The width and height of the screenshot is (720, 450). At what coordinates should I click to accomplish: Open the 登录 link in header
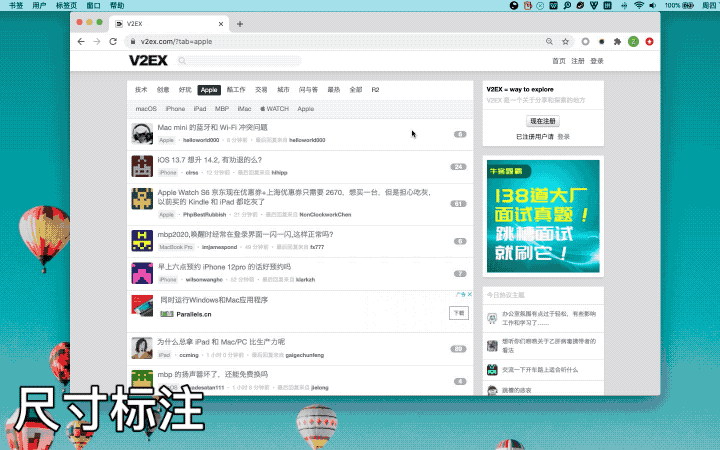pos(596,61)
